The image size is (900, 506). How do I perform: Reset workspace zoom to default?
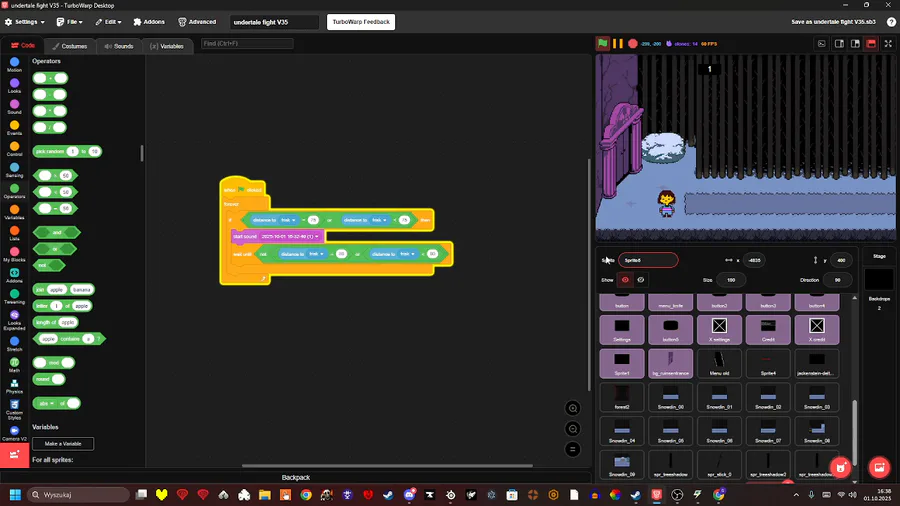pos(572,449)
